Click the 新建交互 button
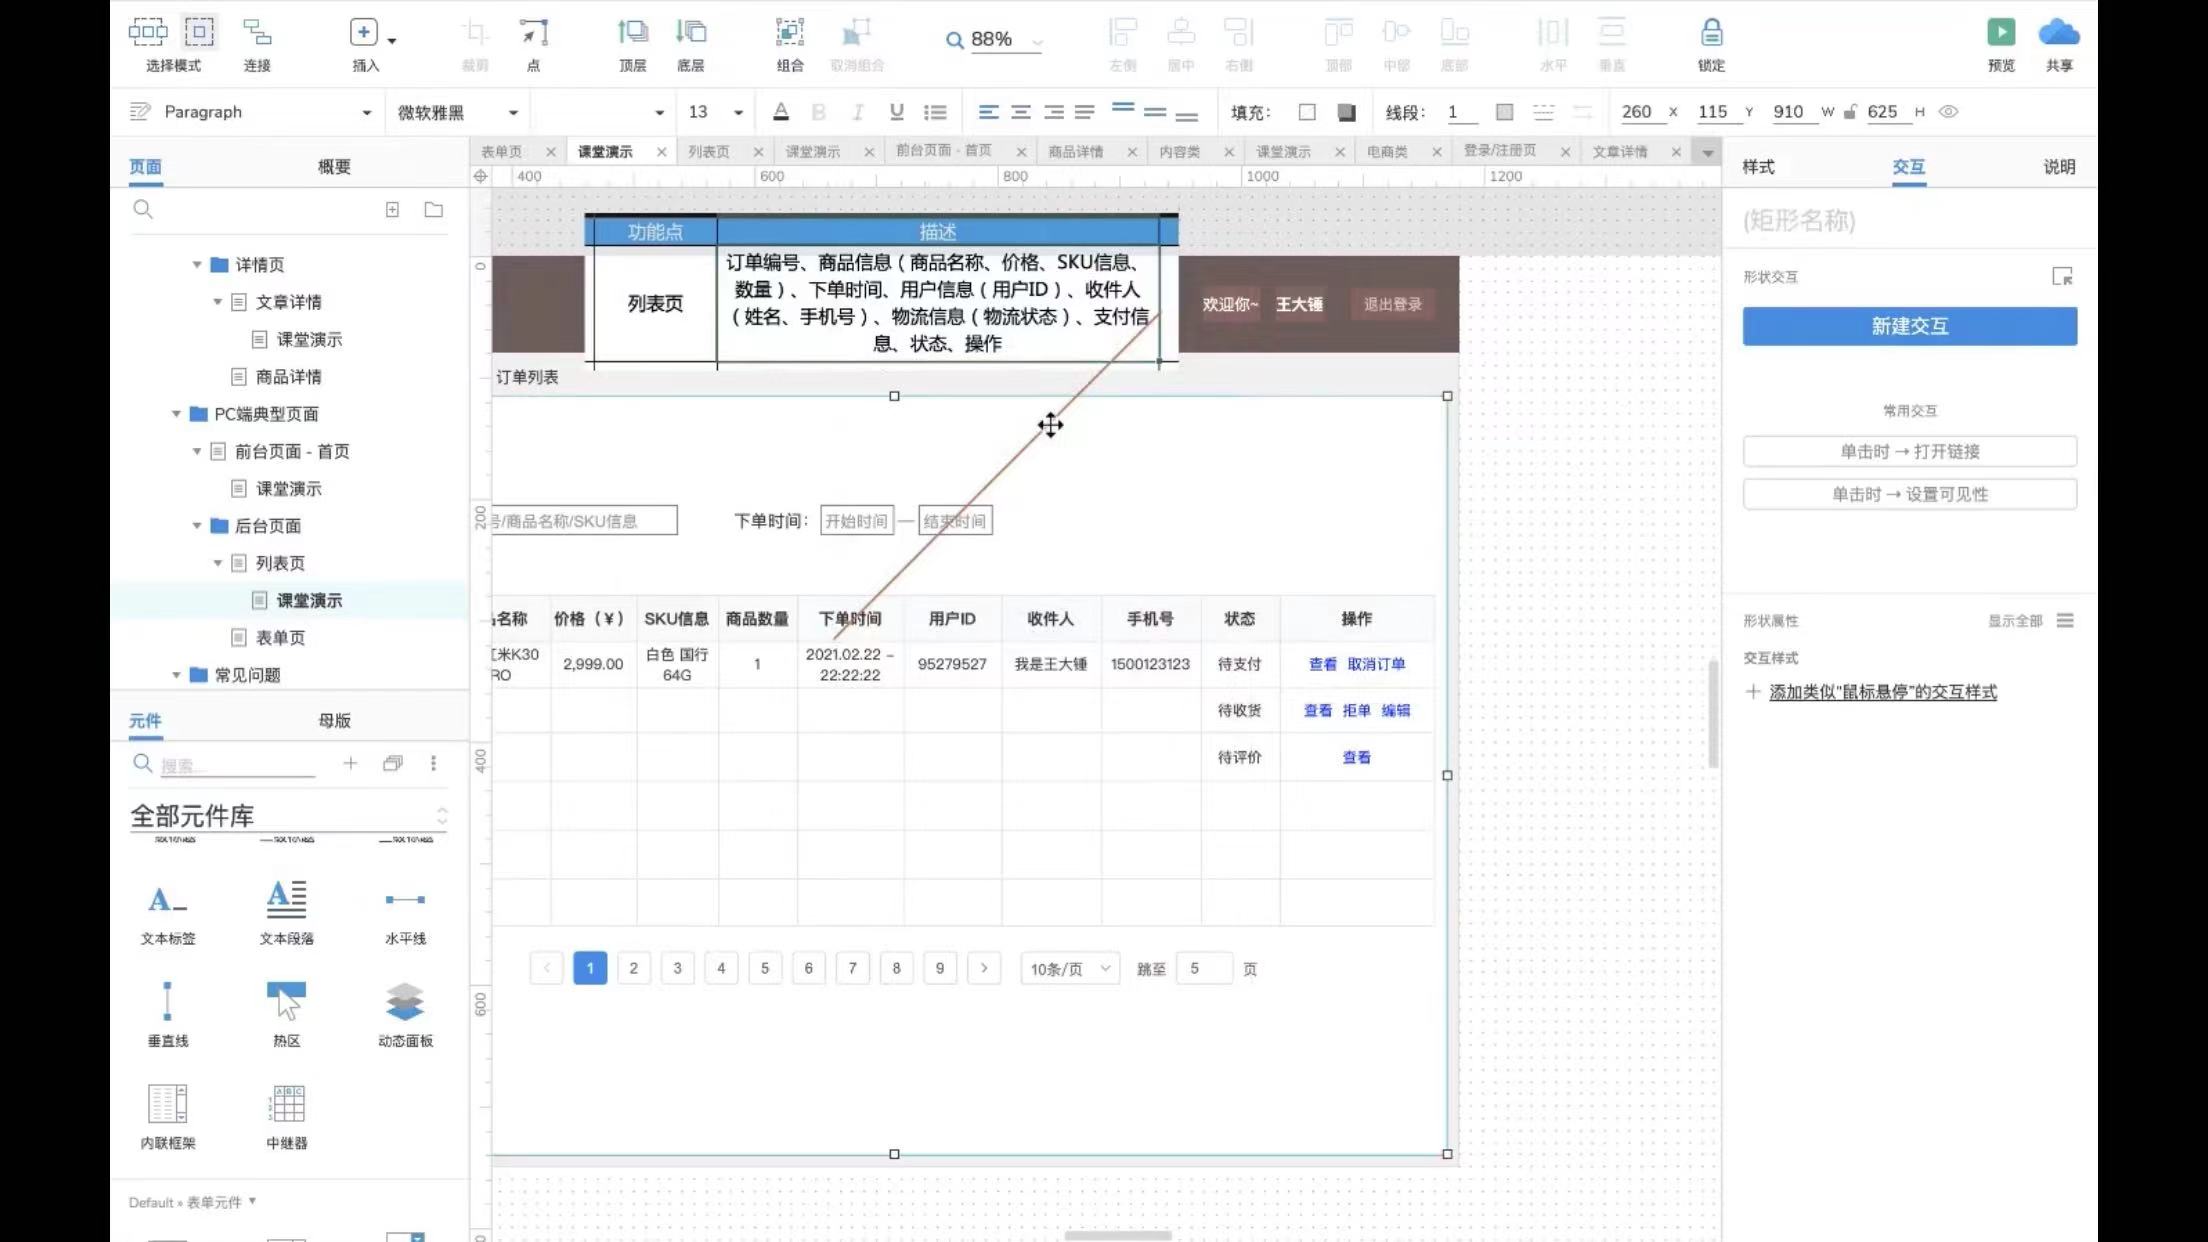Screen dimensions: 2208x1242 click(x=1909, y=326)
